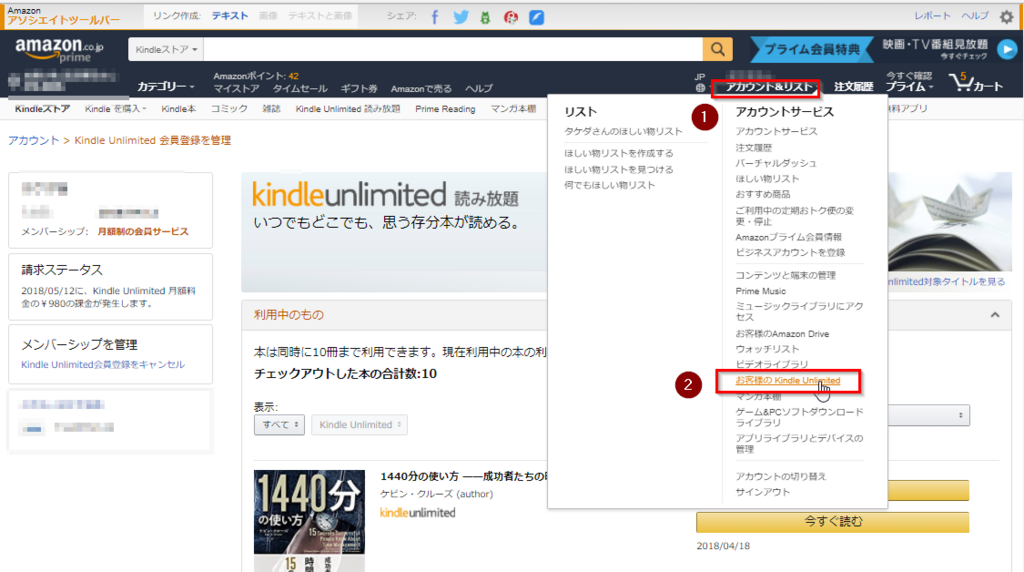Image resolution: width=1024 pixels, height=572 pixels.
Task: Share via the Facebook icon
Action: (435, 17)
